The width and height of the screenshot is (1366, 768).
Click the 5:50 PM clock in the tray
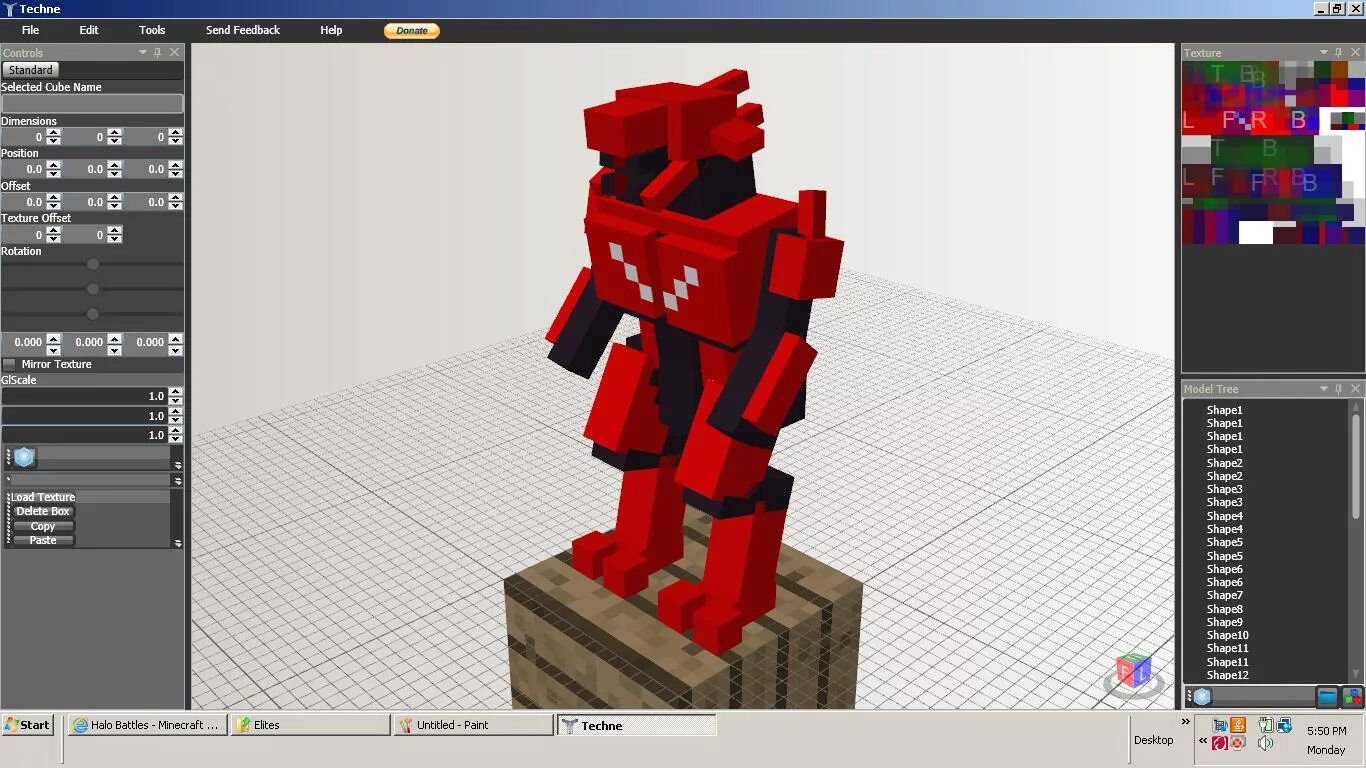pyautogui.click(x=1326, y=731)
